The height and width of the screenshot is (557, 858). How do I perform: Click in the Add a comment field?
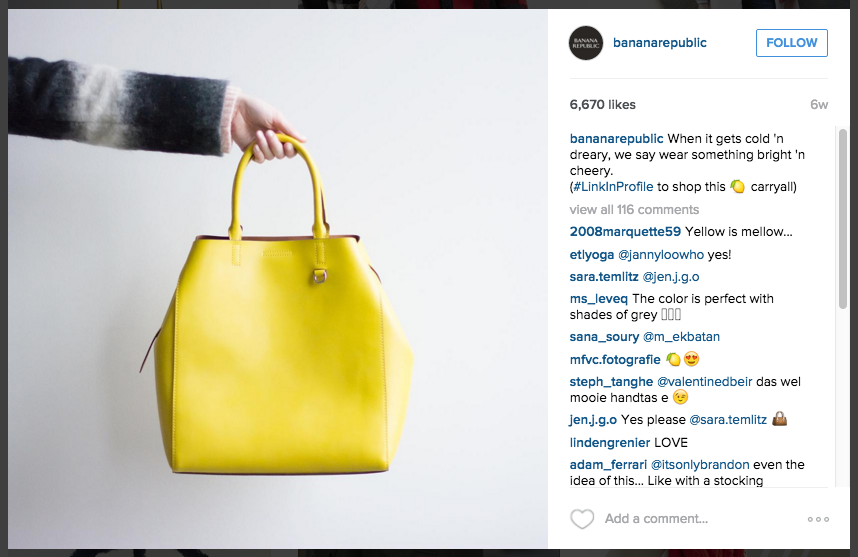point(700,519)
